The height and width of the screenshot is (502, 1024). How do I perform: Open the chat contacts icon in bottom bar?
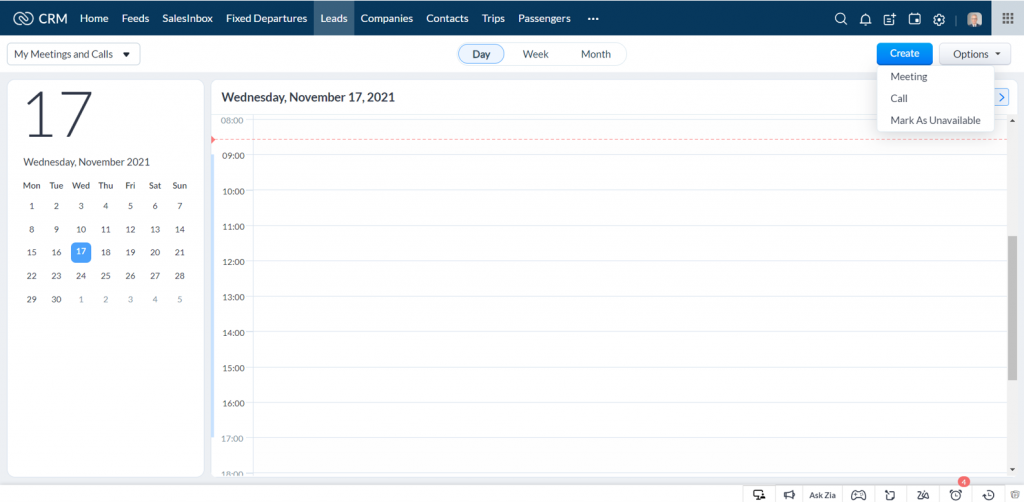pos(760,494)
